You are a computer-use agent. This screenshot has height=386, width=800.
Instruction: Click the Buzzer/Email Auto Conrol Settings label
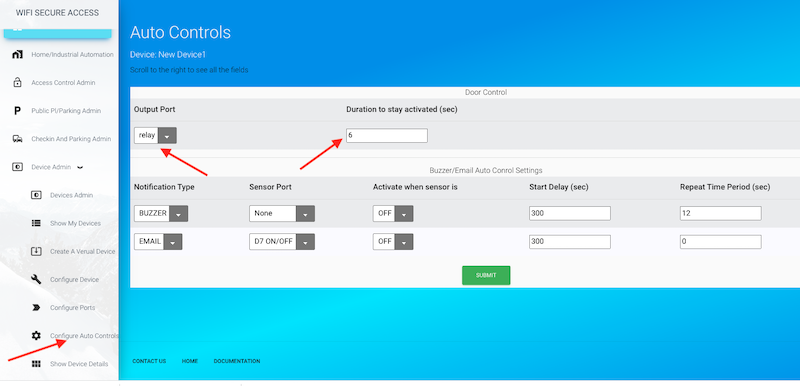coord(486,170)
